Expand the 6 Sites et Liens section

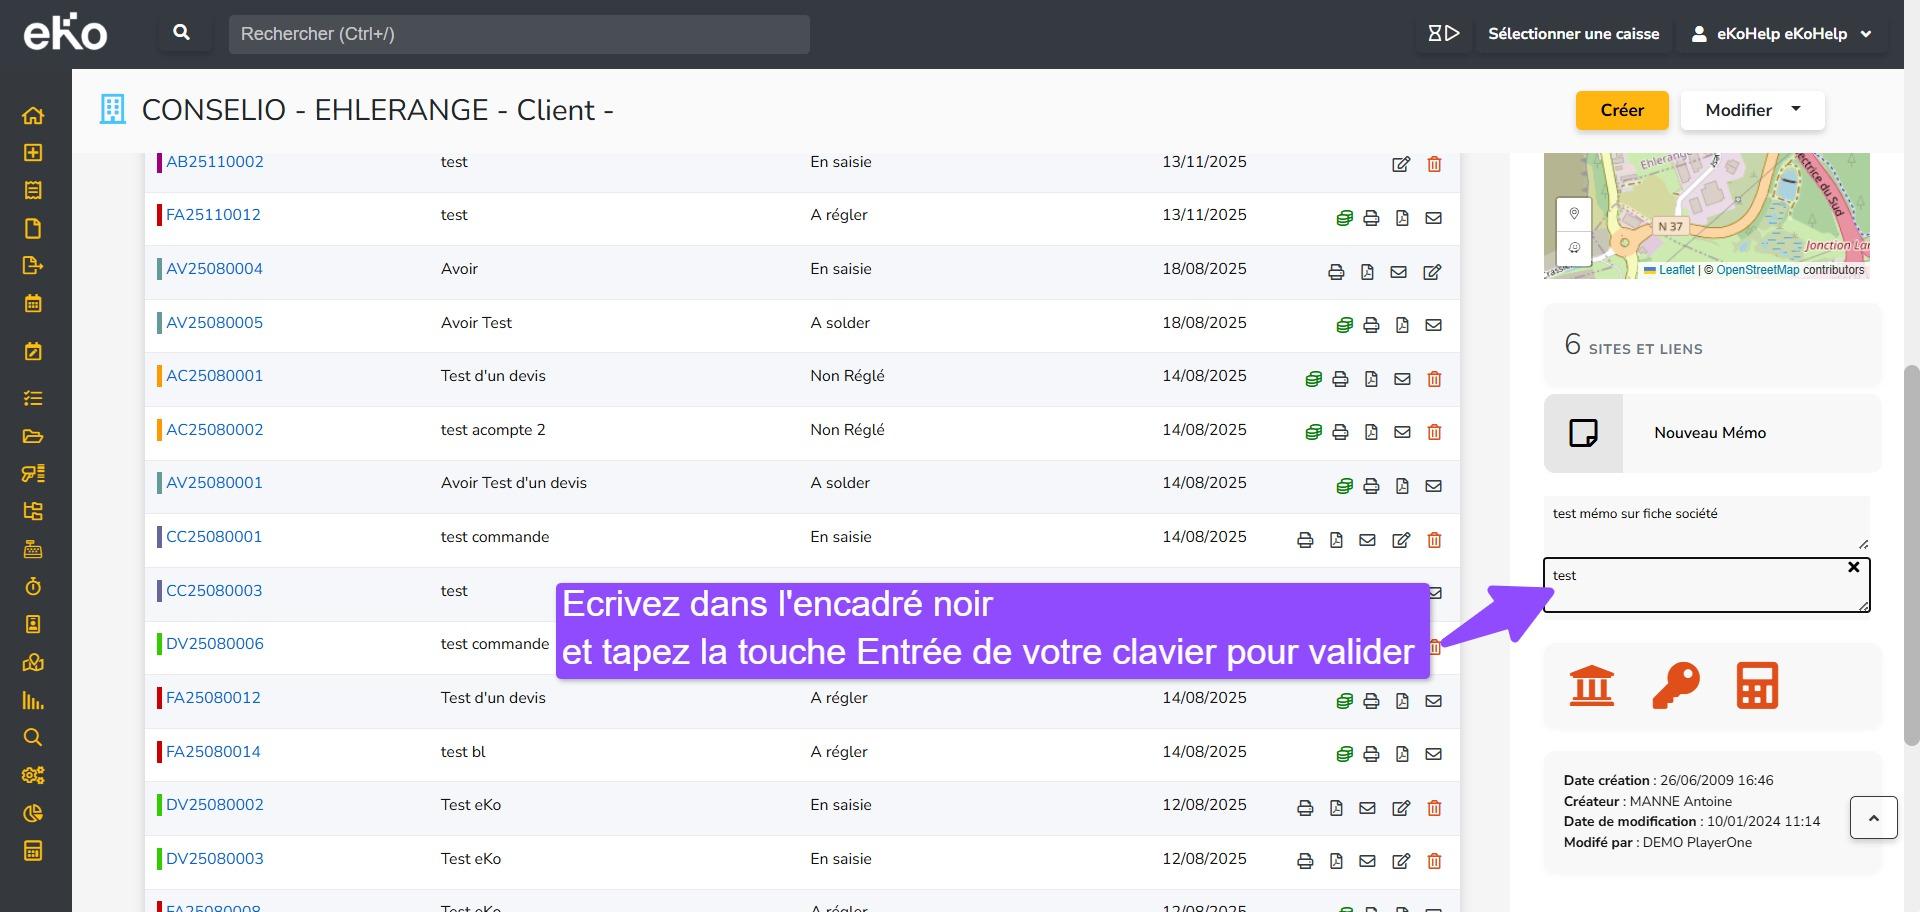[x=1712, y=346]
